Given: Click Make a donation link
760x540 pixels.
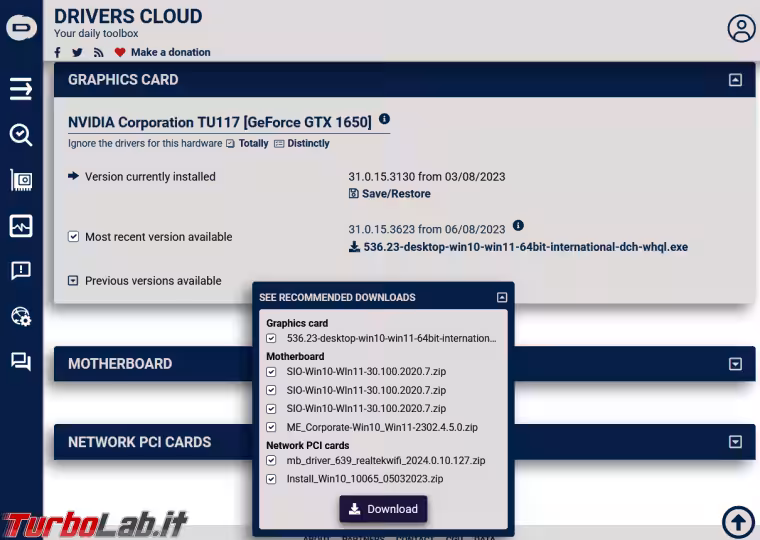Looking at the screenshot, I should coord(171,52).
